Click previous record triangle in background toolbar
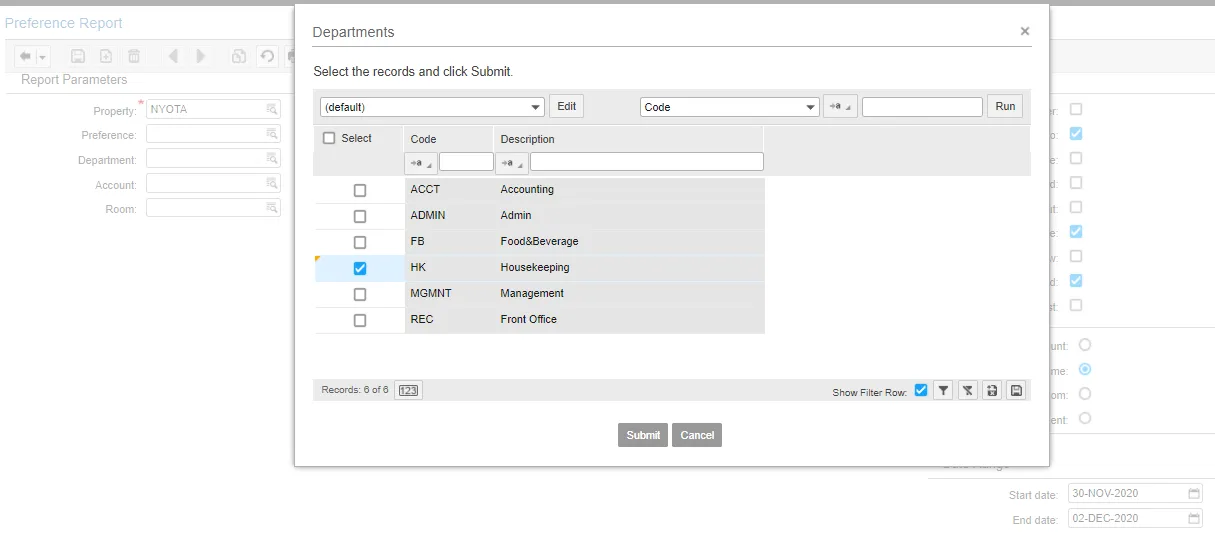This screenshot has height=538, width=1215. [173, 56]
